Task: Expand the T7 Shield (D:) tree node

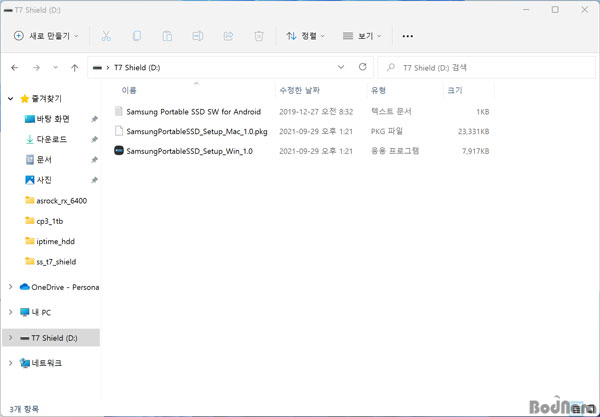Action: click(x=11, y=338)
